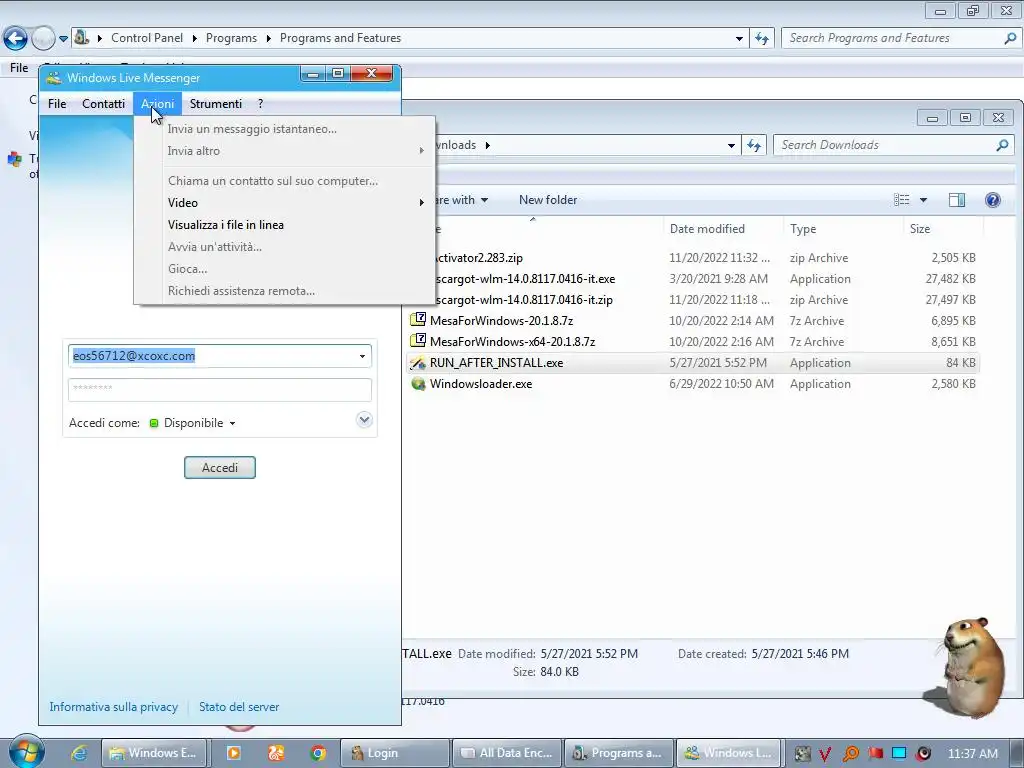Screen dimensions: 1024x768
Task: Click the Control Panel breadcrumb
Action: [x=146, y=38]
